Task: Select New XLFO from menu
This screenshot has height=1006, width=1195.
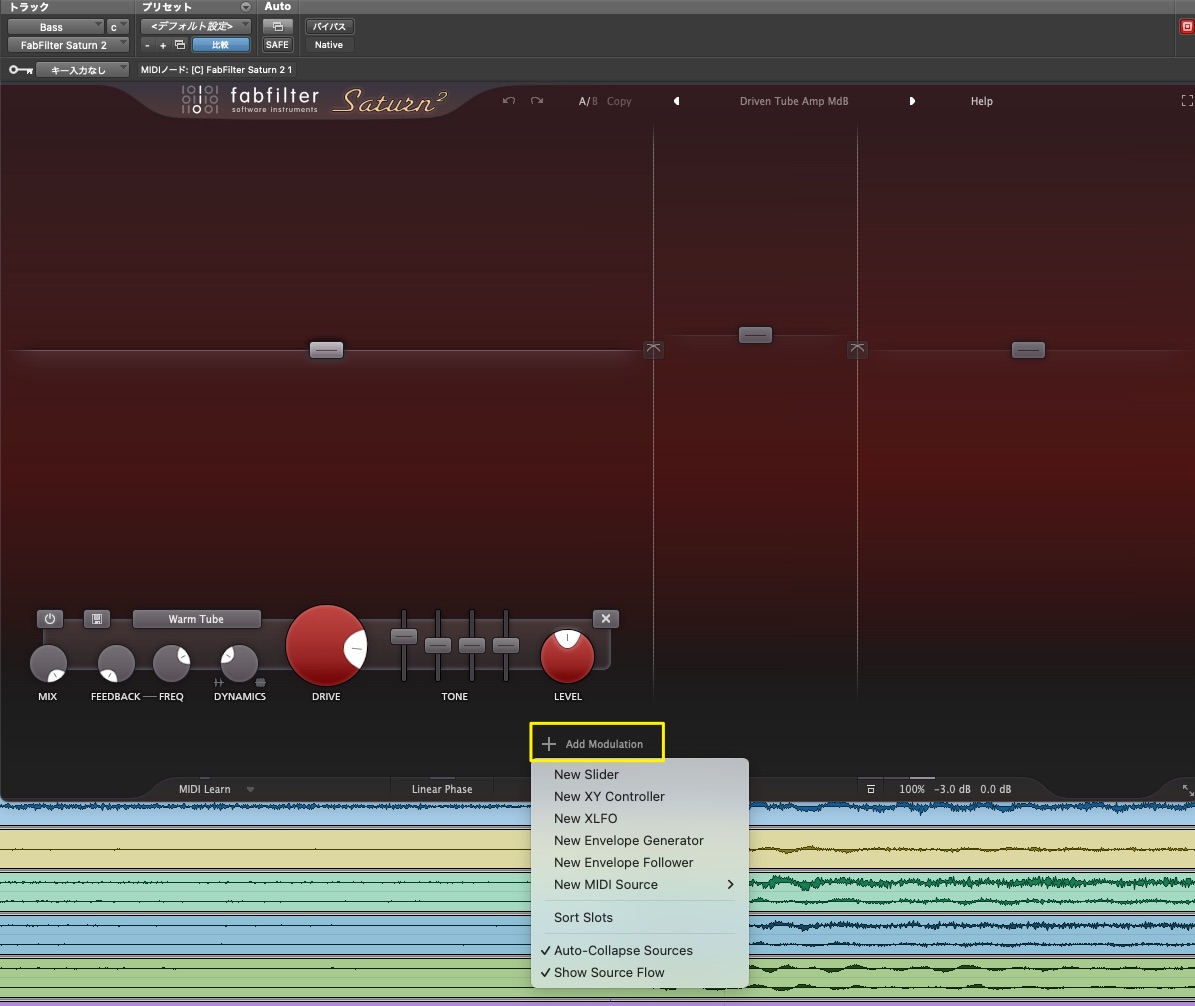Action: point(585,818)
